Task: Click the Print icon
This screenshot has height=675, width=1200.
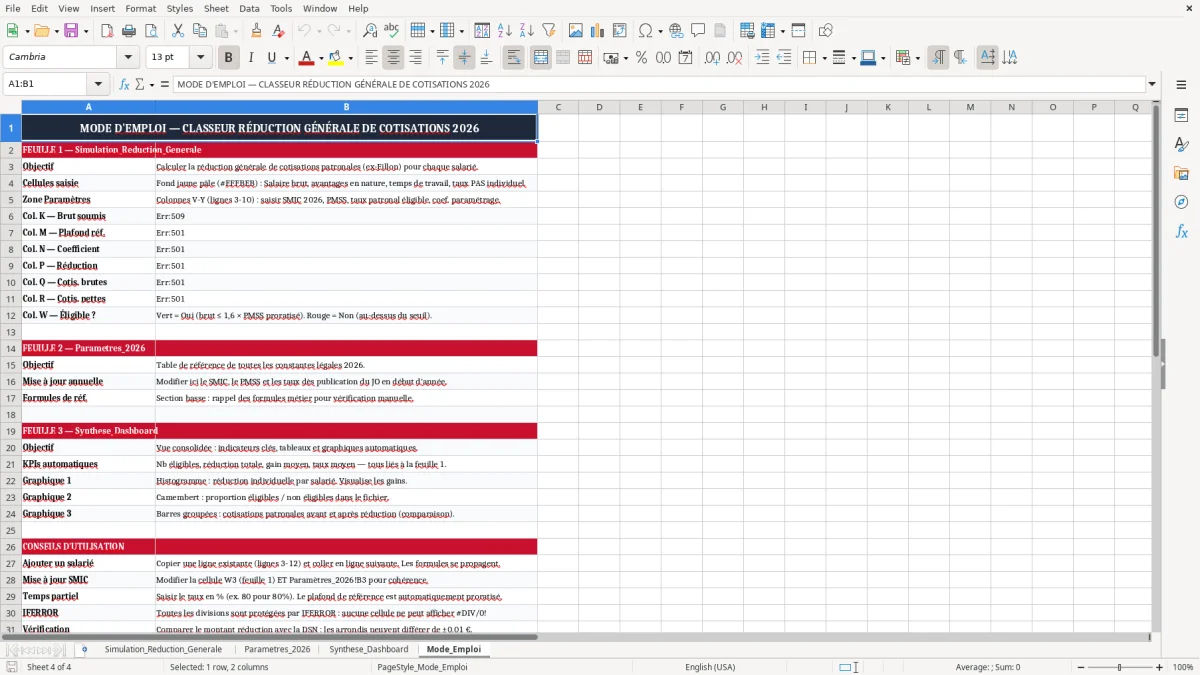Action: [x=130, y=31]
